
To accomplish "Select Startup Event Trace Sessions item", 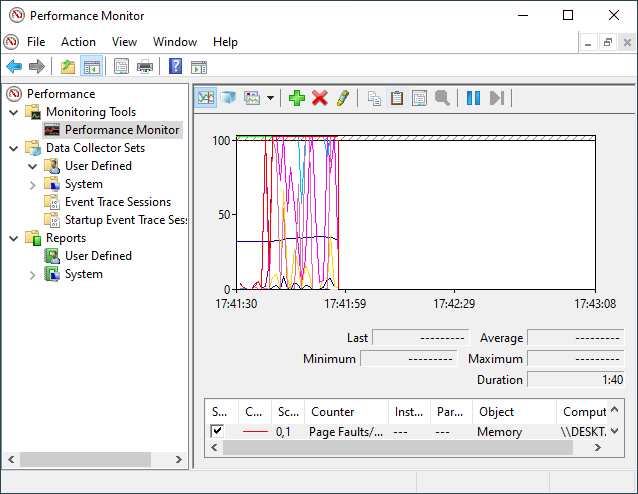I will tap(126, 220).
